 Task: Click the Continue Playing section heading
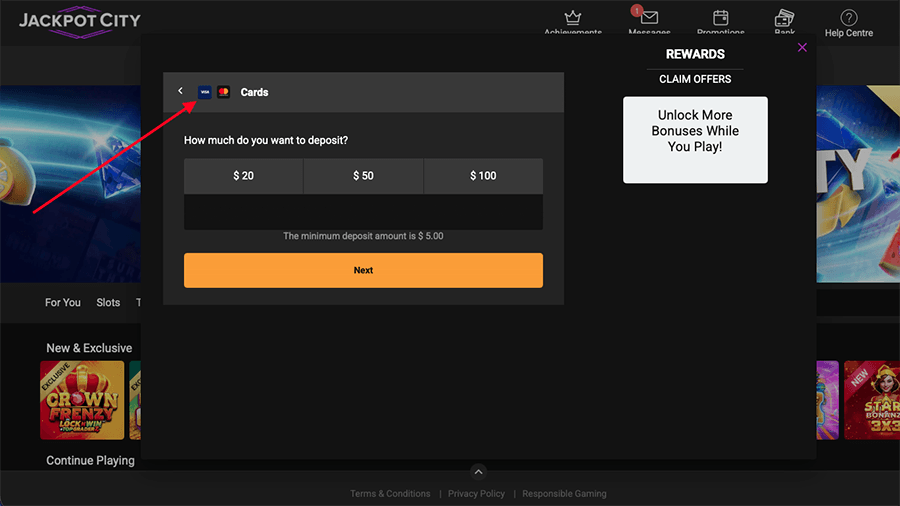tap(90, 461)
